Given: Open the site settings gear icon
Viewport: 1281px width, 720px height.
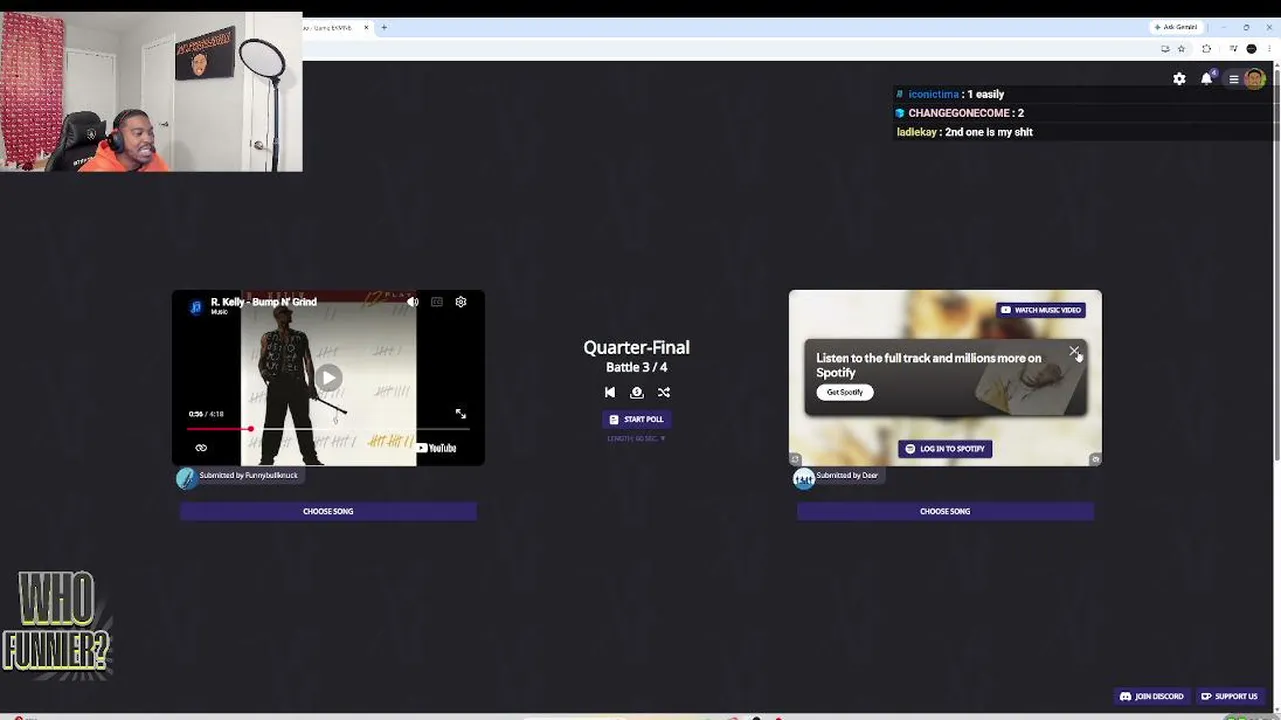Looking at the screenshot, I should 1179,79.
